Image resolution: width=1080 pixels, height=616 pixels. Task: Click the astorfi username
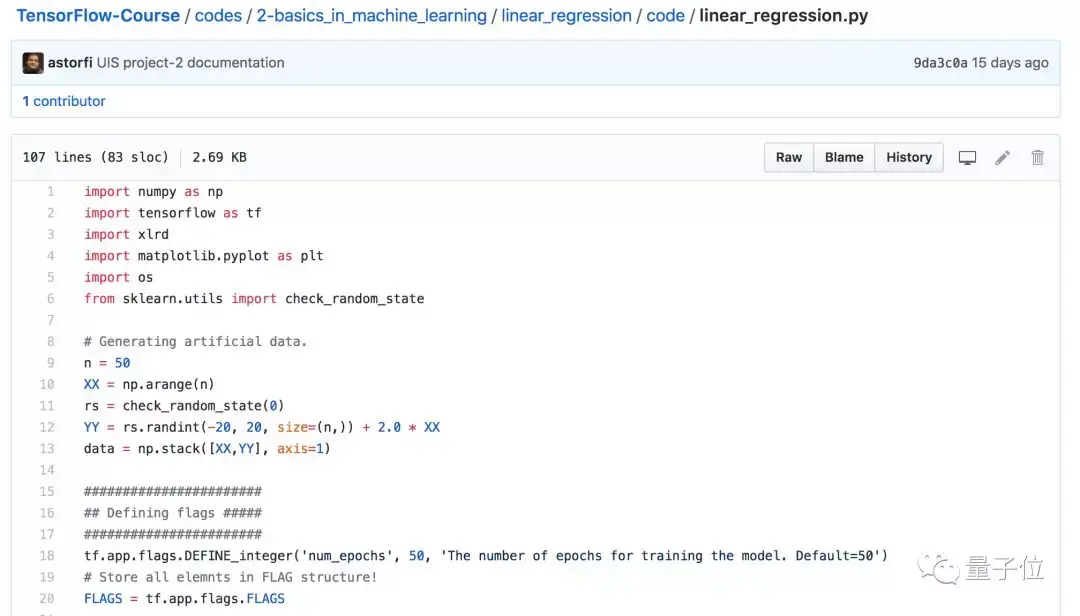pos(75,62)
